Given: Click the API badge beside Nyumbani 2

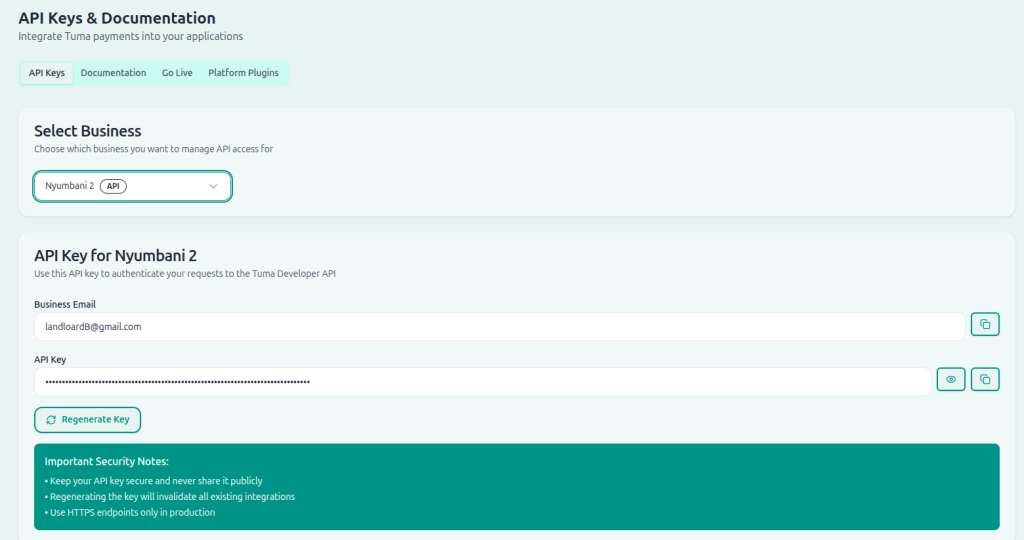Looking at the screenshot, I should [x=113, y=186].
